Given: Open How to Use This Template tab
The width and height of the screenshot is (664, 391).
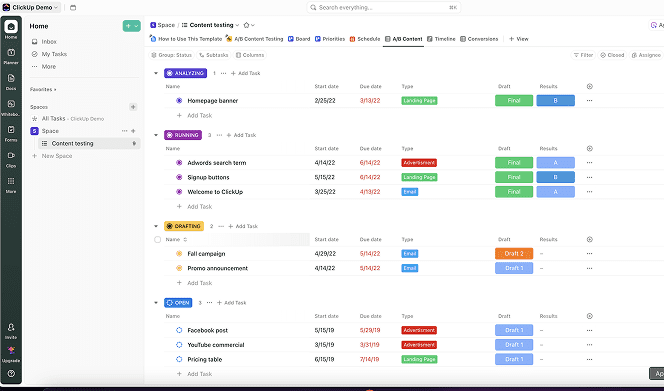Looking at the screenshot, I should click(186, 39).
